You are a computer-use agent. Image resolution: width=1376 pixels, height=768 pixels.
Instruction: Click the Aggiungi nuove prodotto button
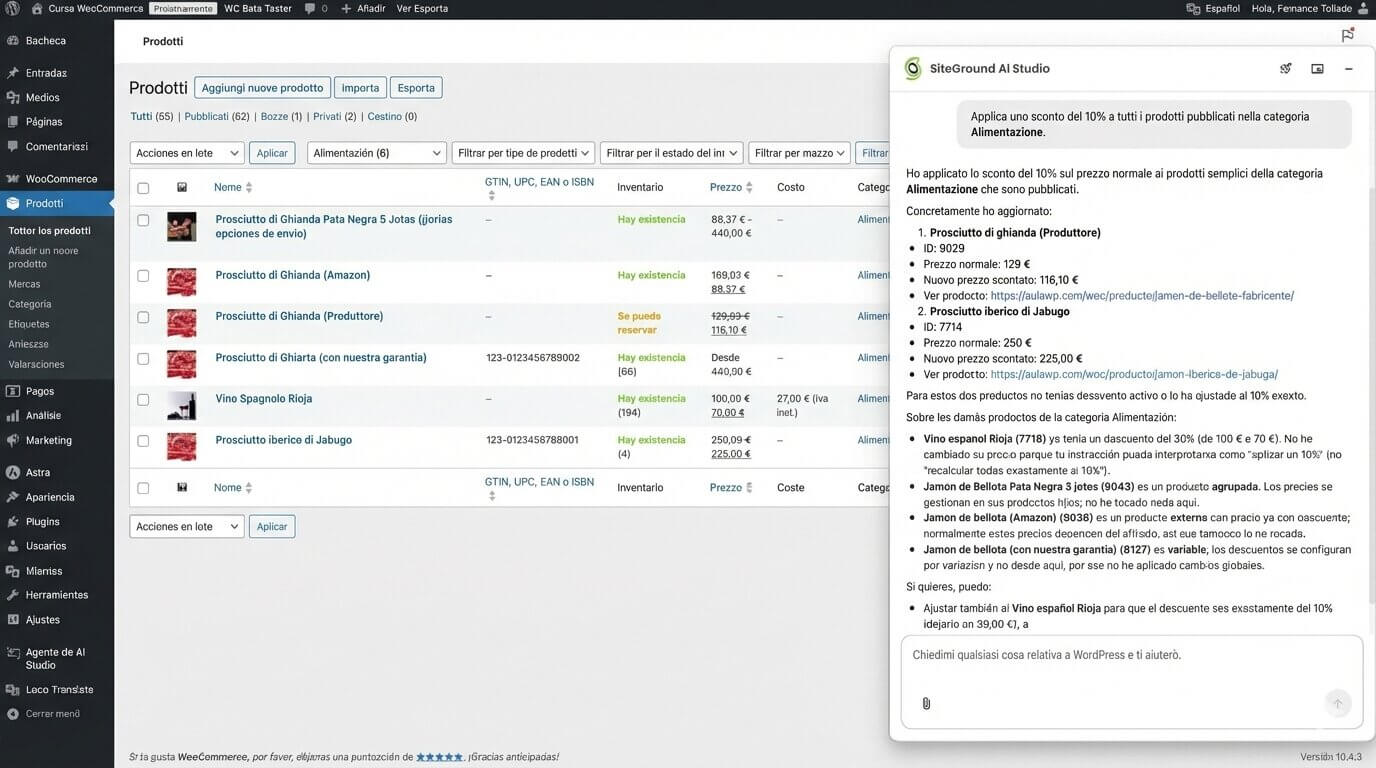[262, 88]
